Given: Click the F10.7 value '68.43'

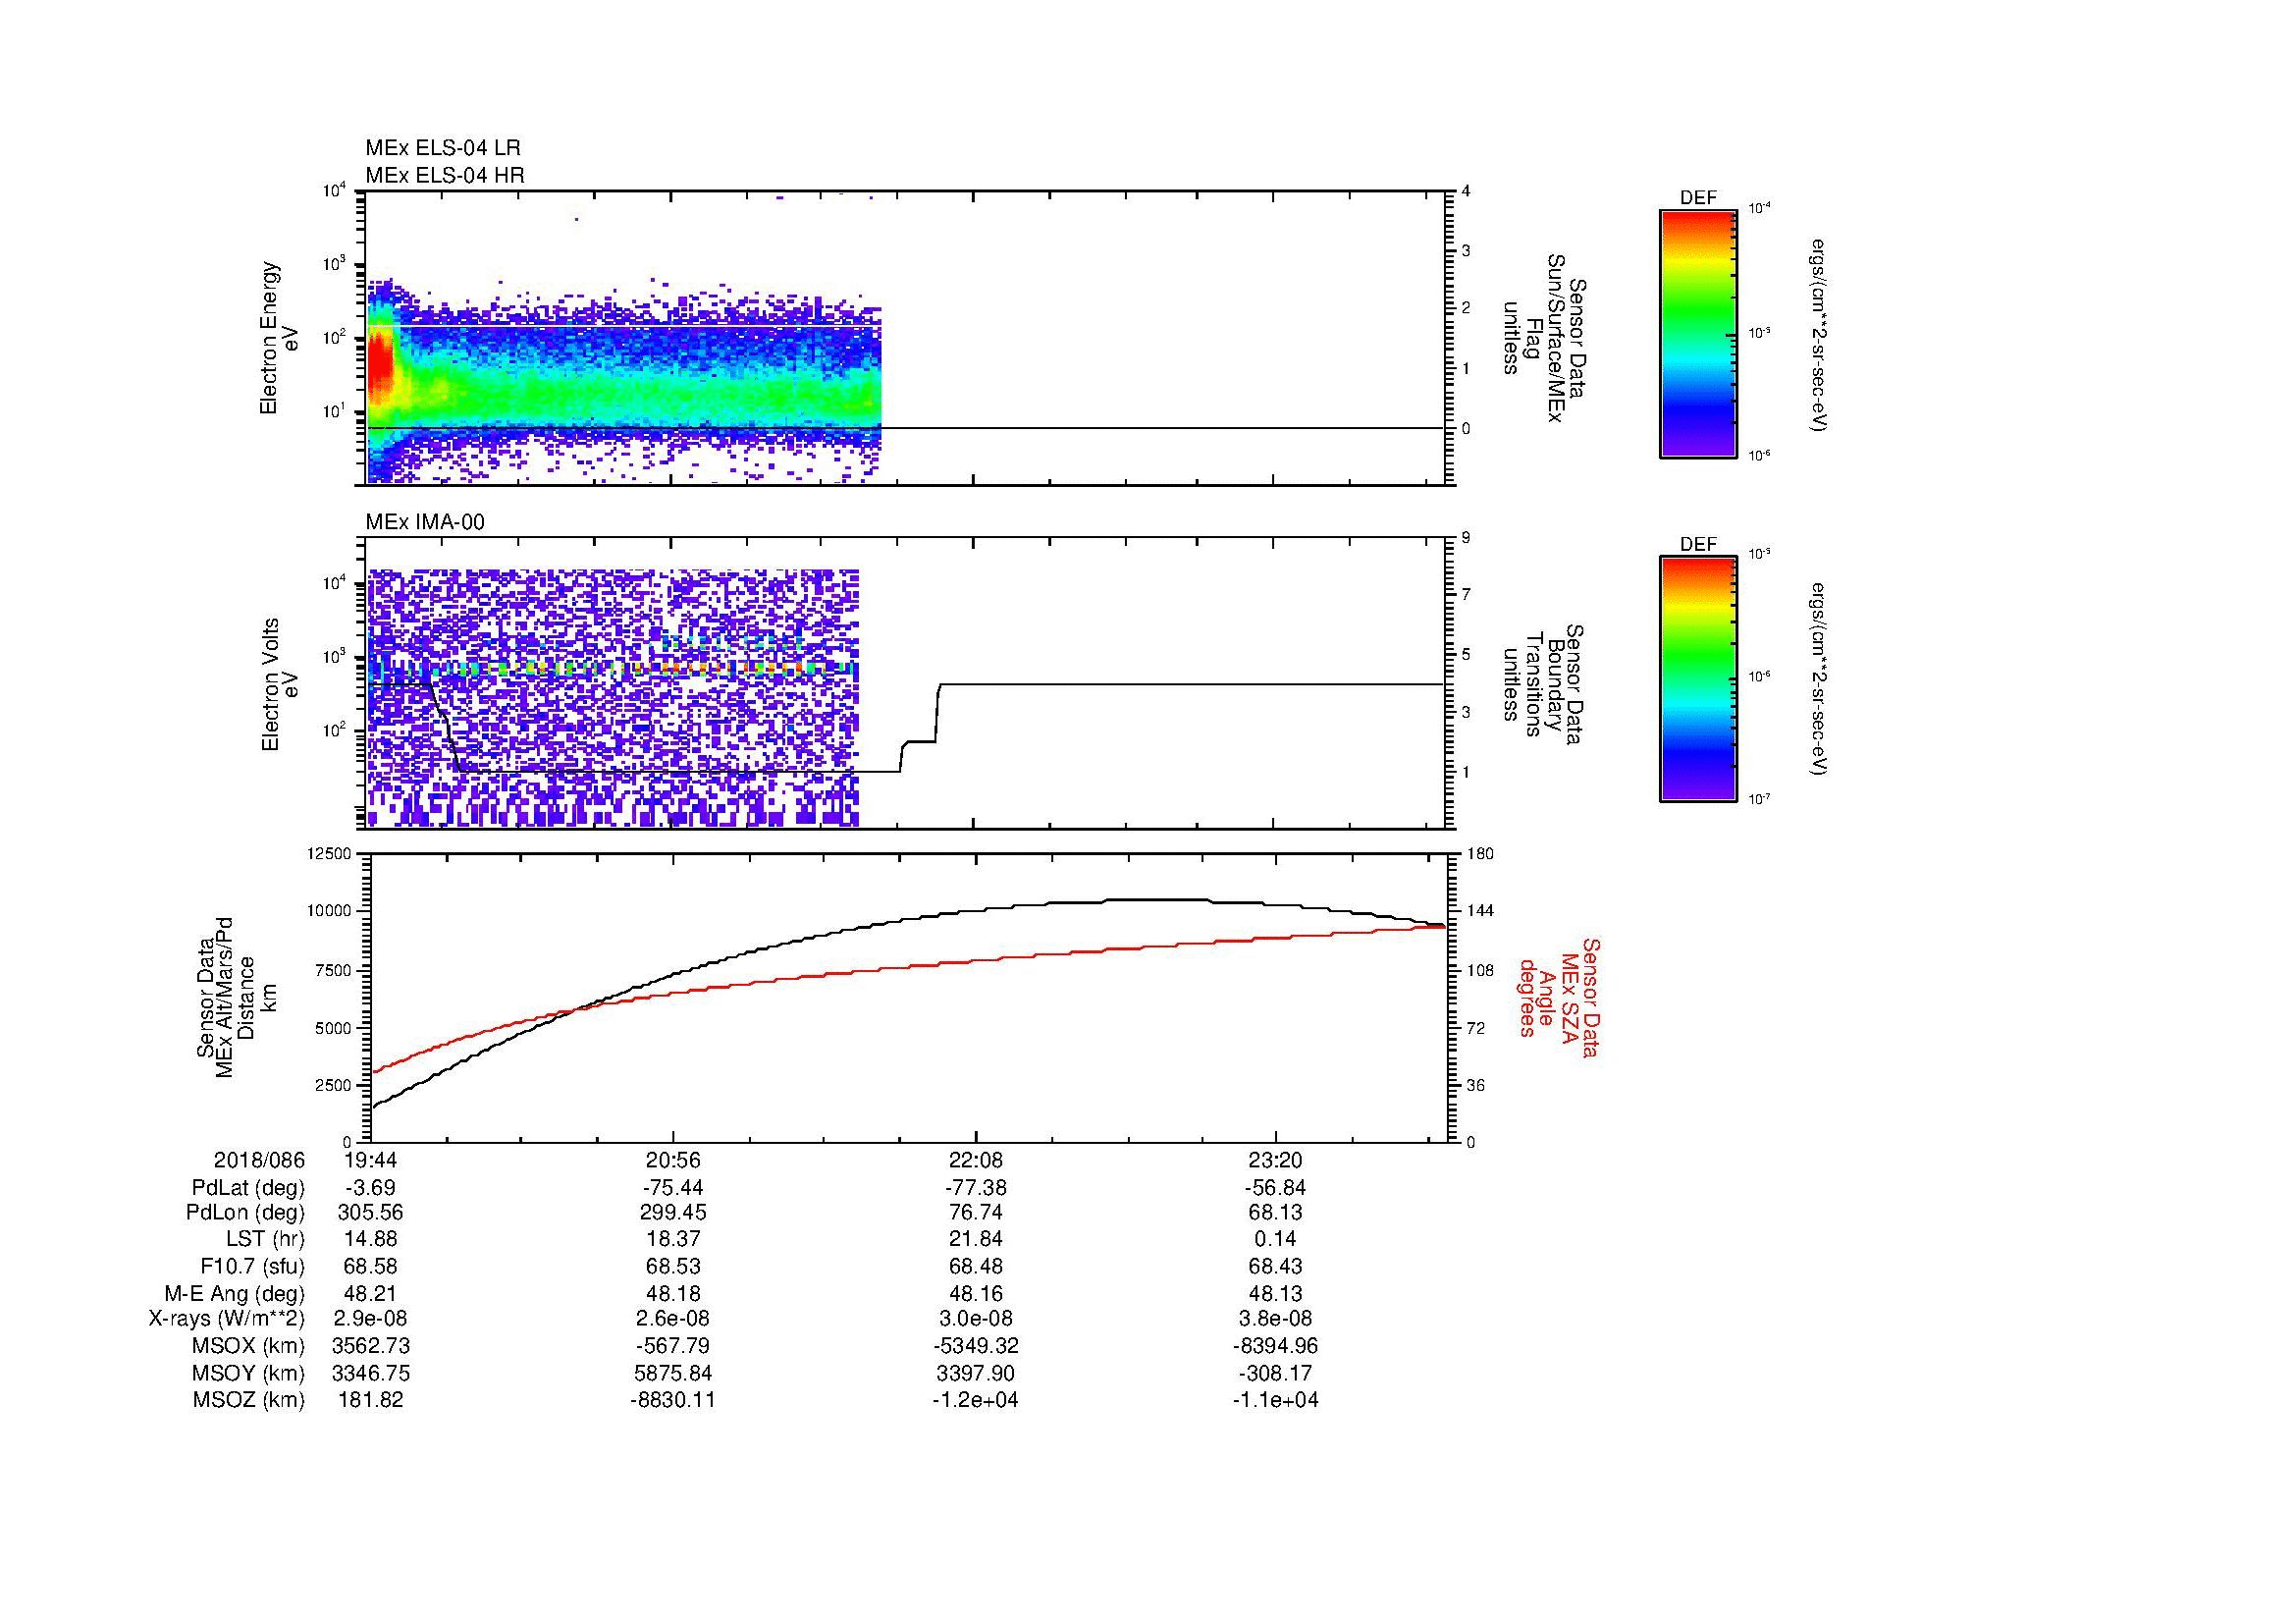Looking at the screenshot, I should pyautogui.click(x=1275, y=1266).
